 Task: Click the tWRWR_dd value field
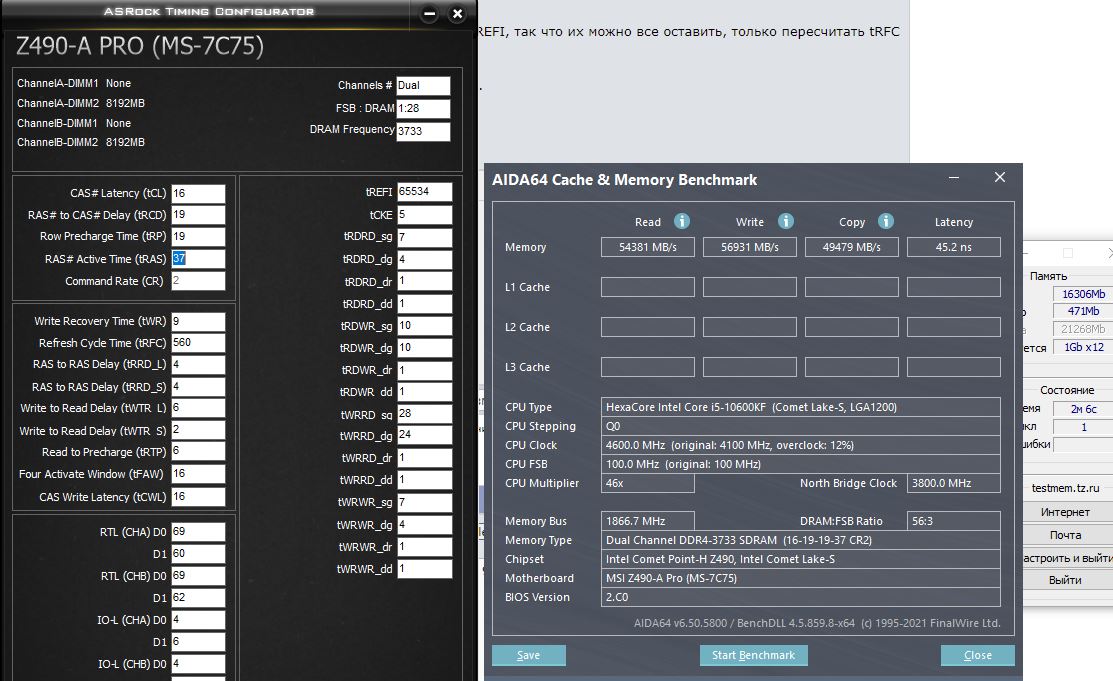(424, 569)
